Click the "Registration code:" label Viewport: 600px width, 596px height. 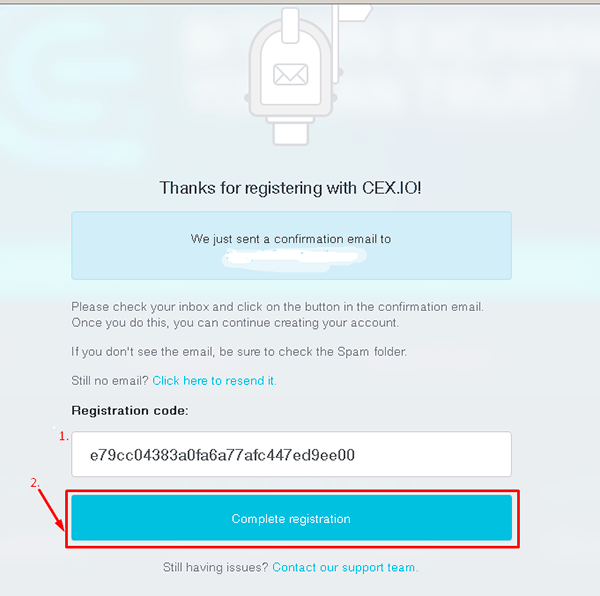pos(130,411)
